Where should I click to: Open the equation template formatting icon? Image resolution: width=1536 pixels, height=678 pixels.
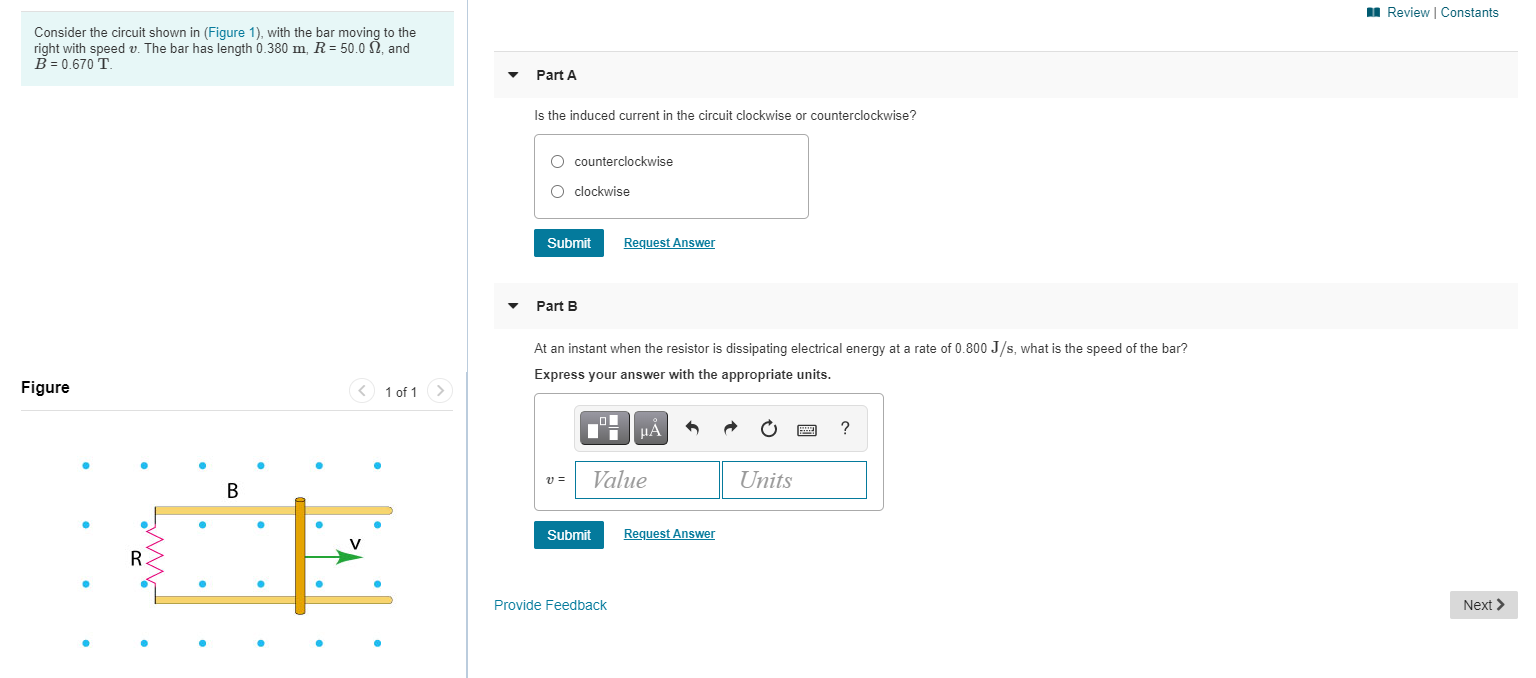tap(604, 428)
